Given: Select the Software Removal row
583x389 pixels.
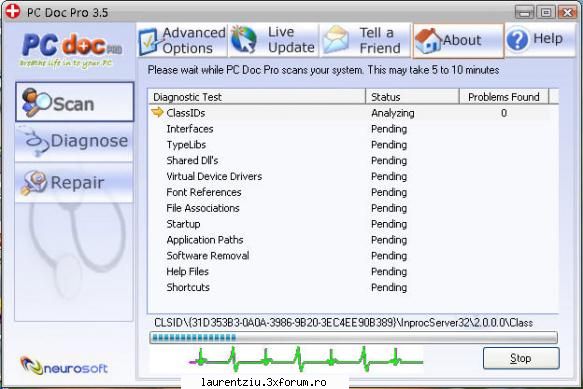Looking at the screenshot, I should 350,255.
